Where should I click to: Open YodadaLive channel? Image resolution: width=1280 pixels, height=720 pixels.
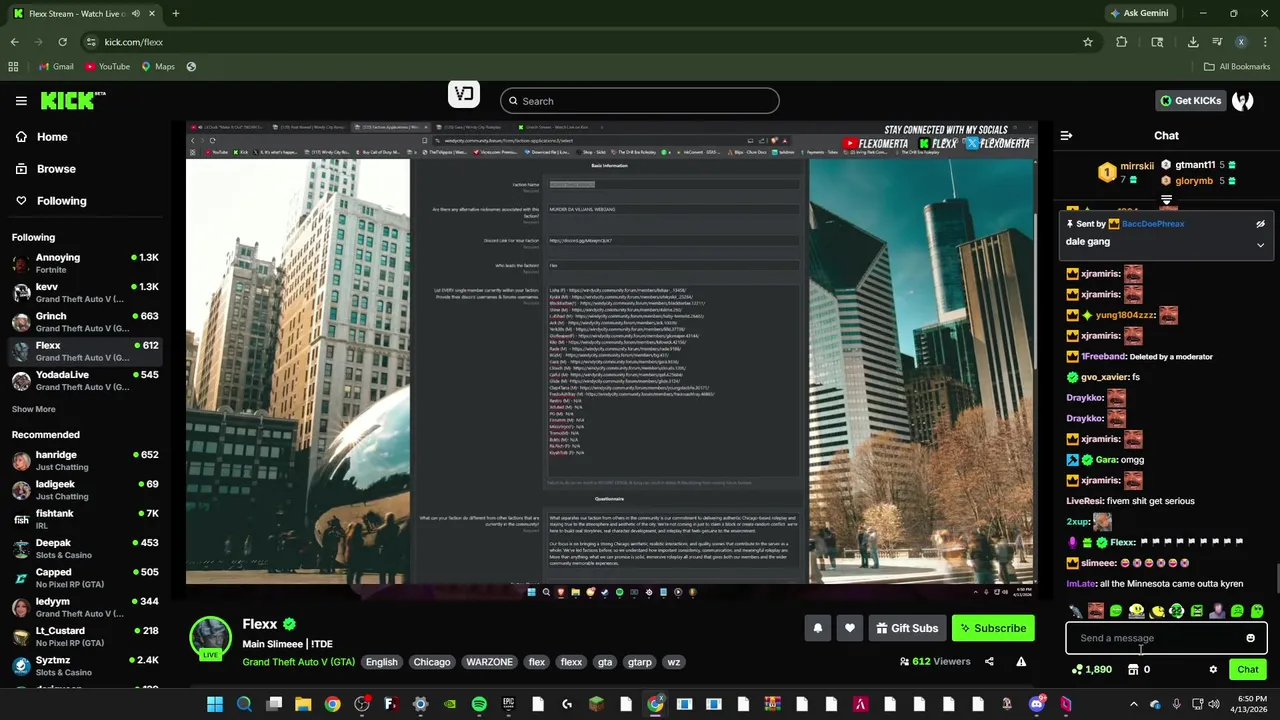[85, 381]
